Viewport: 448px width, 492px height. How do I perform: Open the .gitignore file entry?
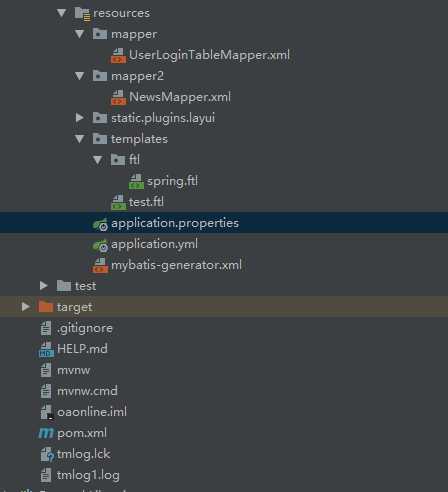click(85, 329)
